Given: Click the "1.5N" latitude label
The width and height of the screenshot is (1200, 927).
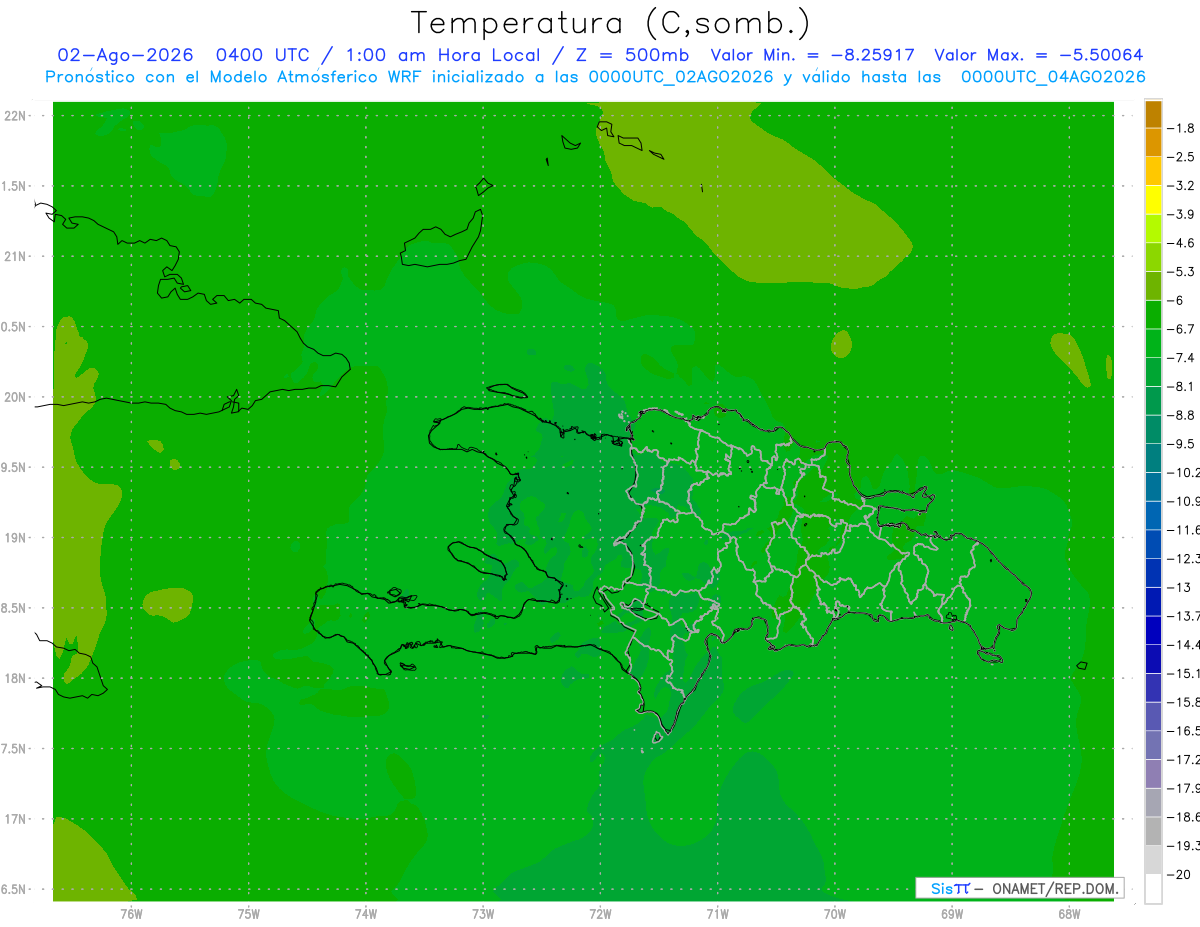Looking at the screenshot, I should coord(14,186).
